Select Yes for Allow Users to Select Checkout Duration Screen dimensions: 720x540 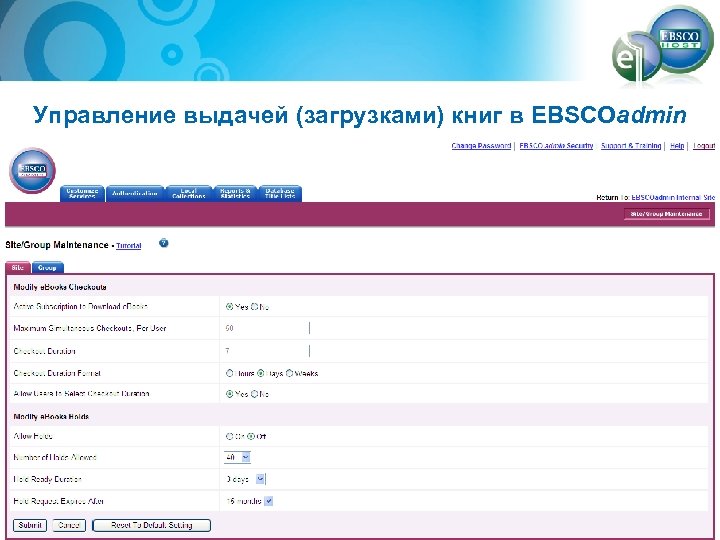click(230, 394)
